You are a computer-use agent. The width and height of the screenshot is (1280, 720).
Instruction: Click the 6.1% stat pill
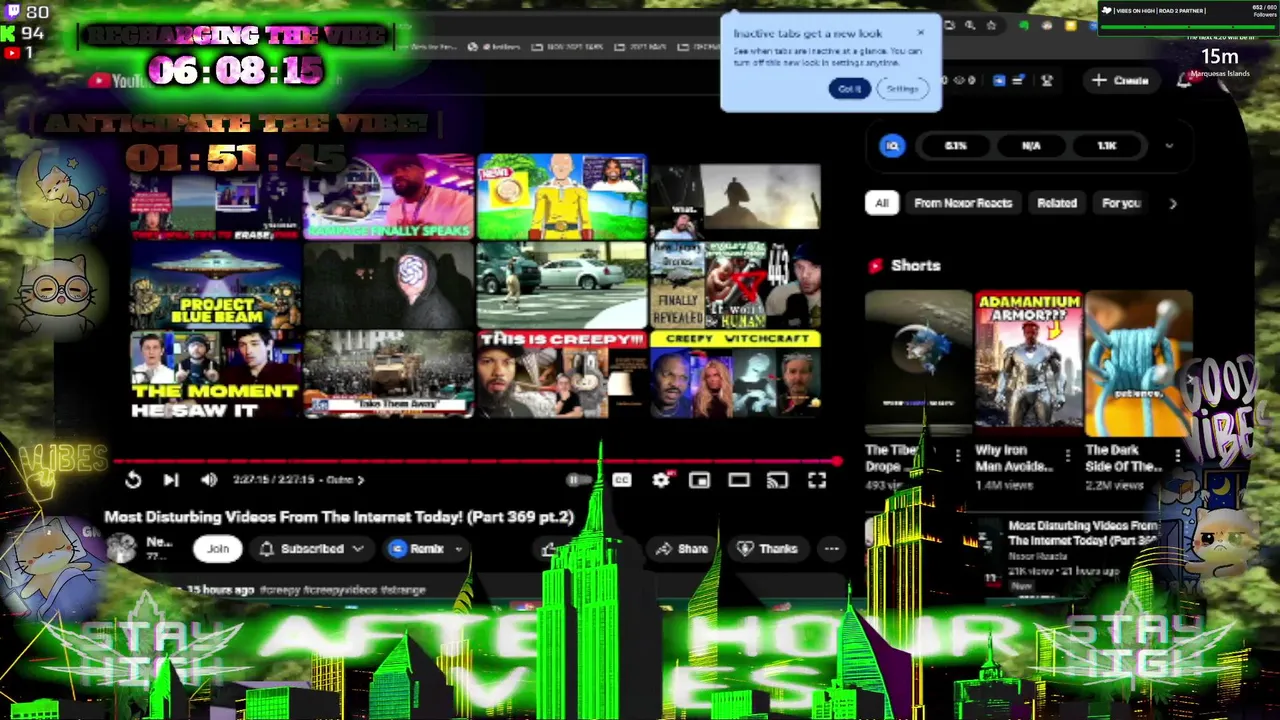956,146
